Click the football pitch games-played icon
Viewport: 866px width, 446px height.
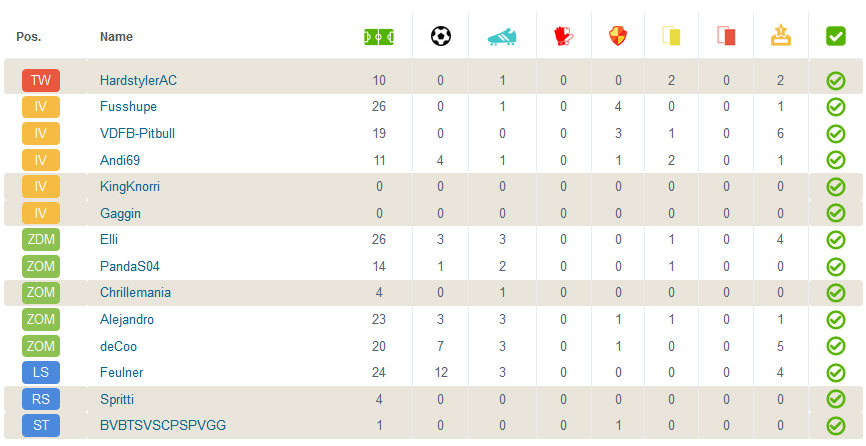tap(379, 37)
